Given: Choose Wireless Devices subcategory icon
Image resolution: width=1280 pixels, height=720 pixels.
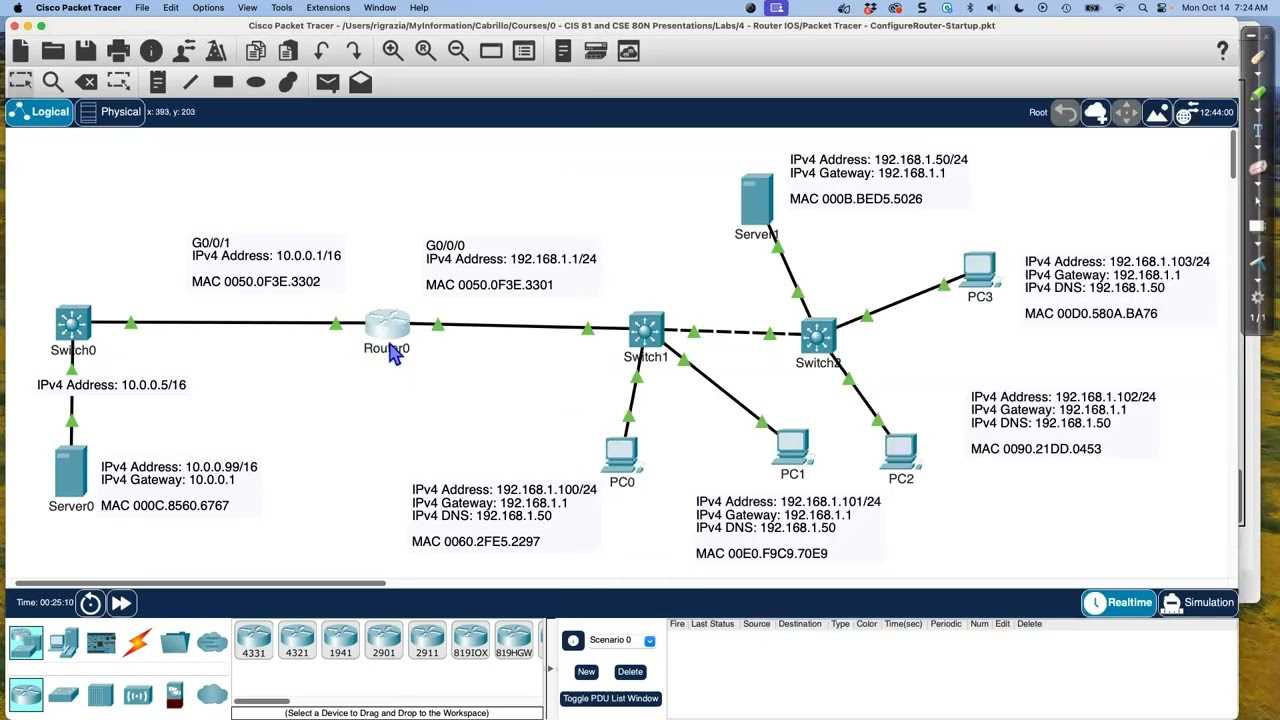Looking at the screenshot, I should tap(137, 694).
